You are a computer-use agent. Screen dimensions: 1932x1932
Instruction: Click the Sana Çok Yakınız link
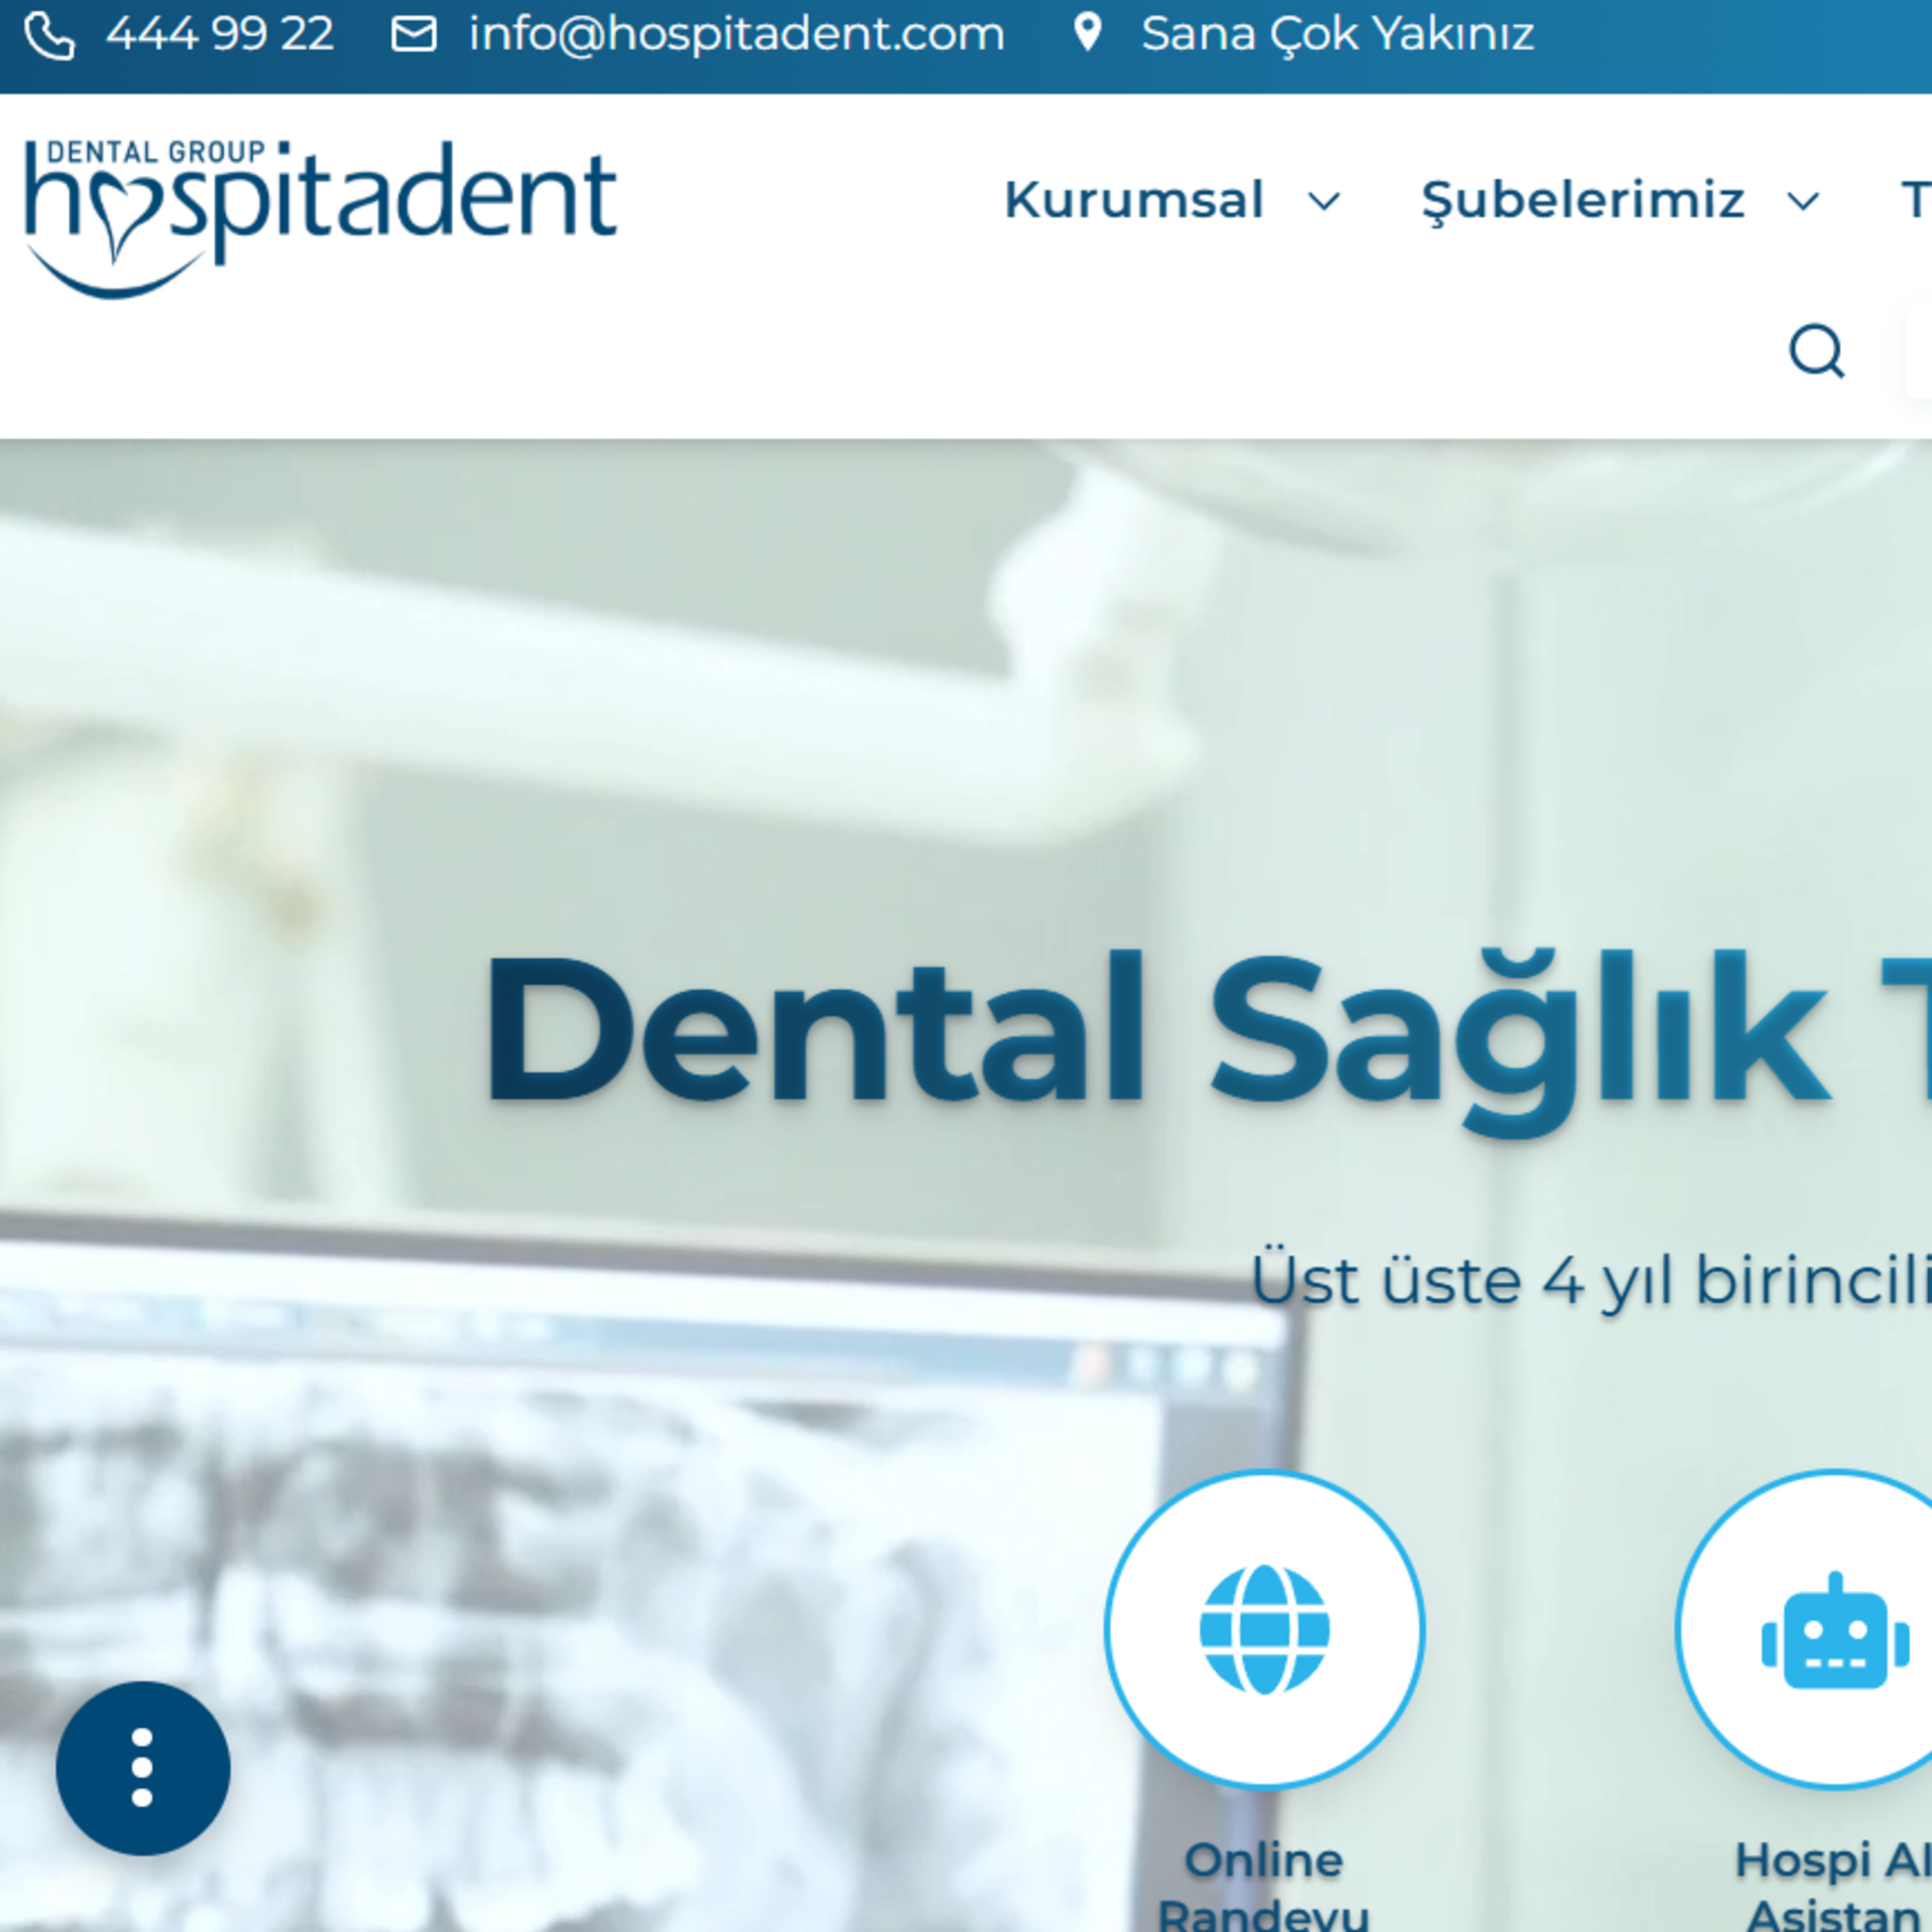pos(1337,34)
